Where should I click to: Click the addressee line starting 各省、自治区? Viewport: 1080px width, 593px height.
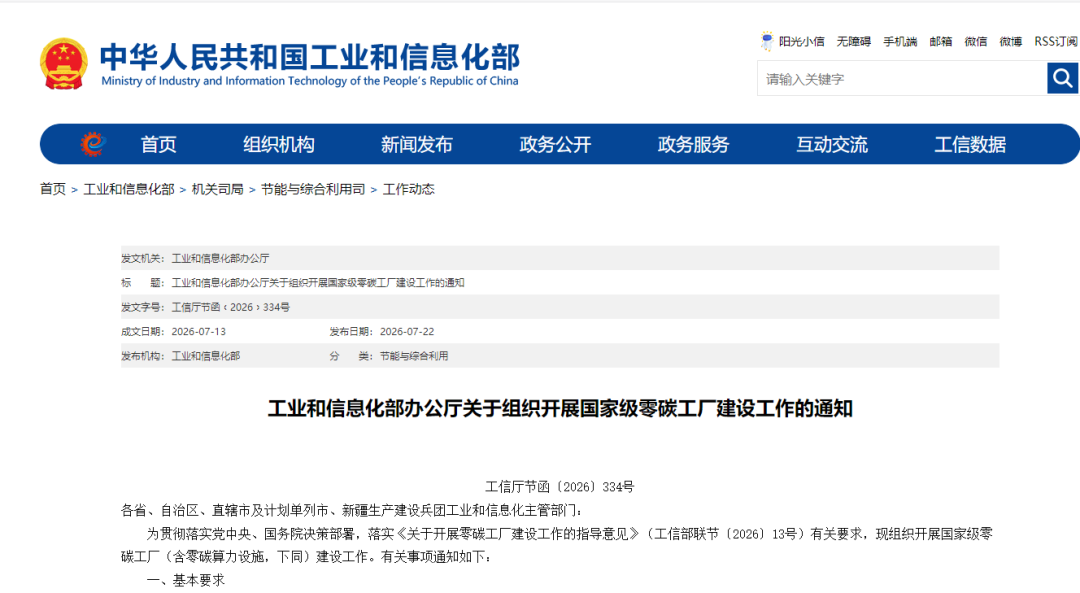351,510
